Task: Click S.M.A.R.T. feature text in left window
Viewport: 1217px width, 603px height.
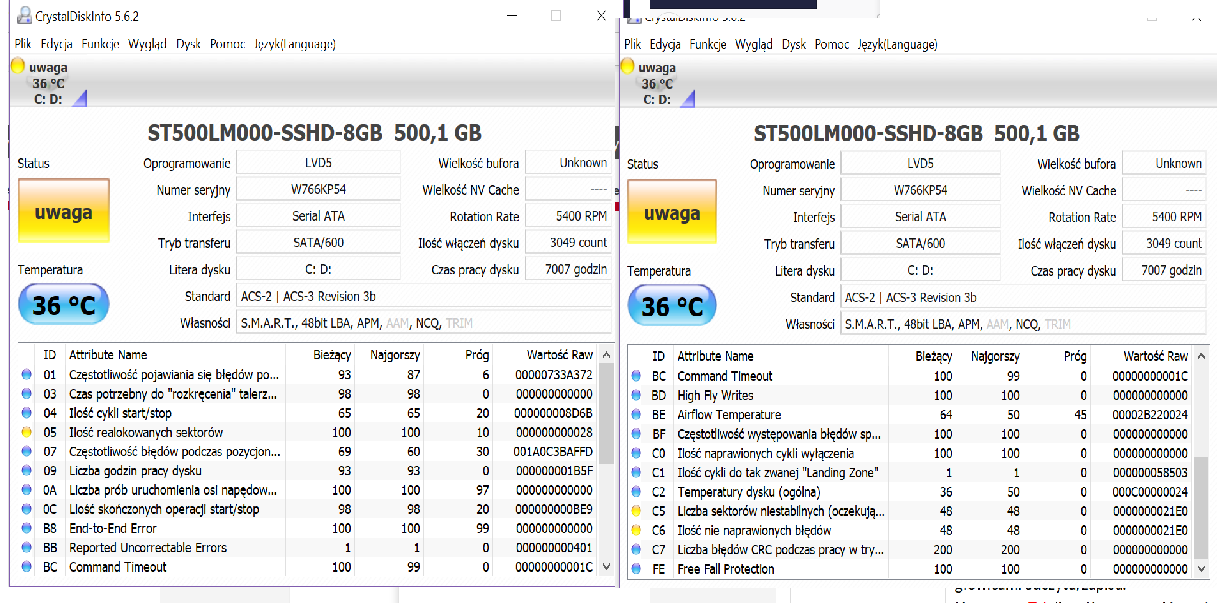Action: coord(269,323)
